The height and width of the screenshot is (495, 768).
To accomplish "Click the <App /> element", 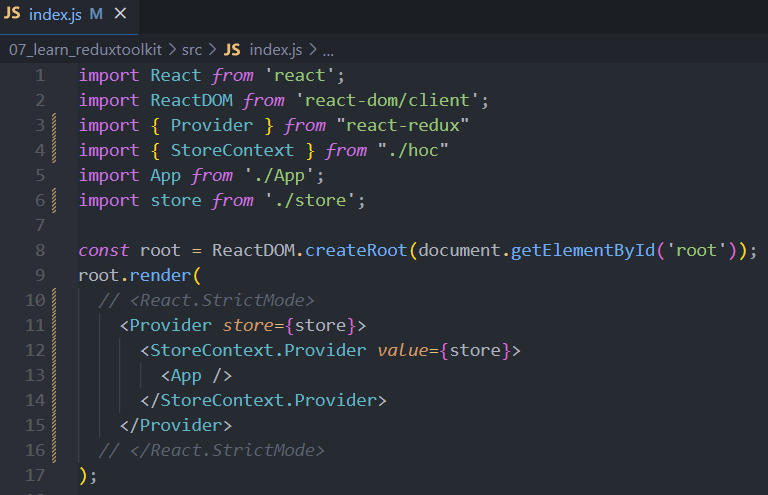I will tap(196, 376).
